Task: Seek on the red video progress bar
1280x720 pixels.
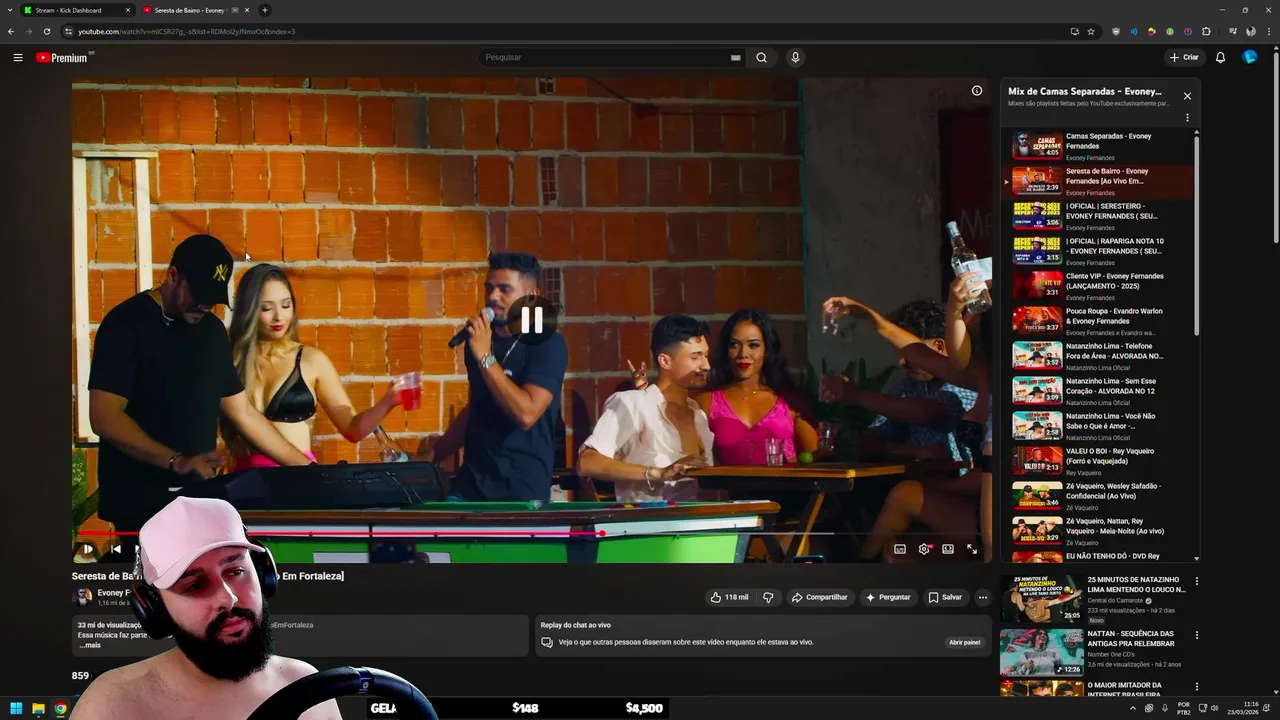Action: (530, 533)
